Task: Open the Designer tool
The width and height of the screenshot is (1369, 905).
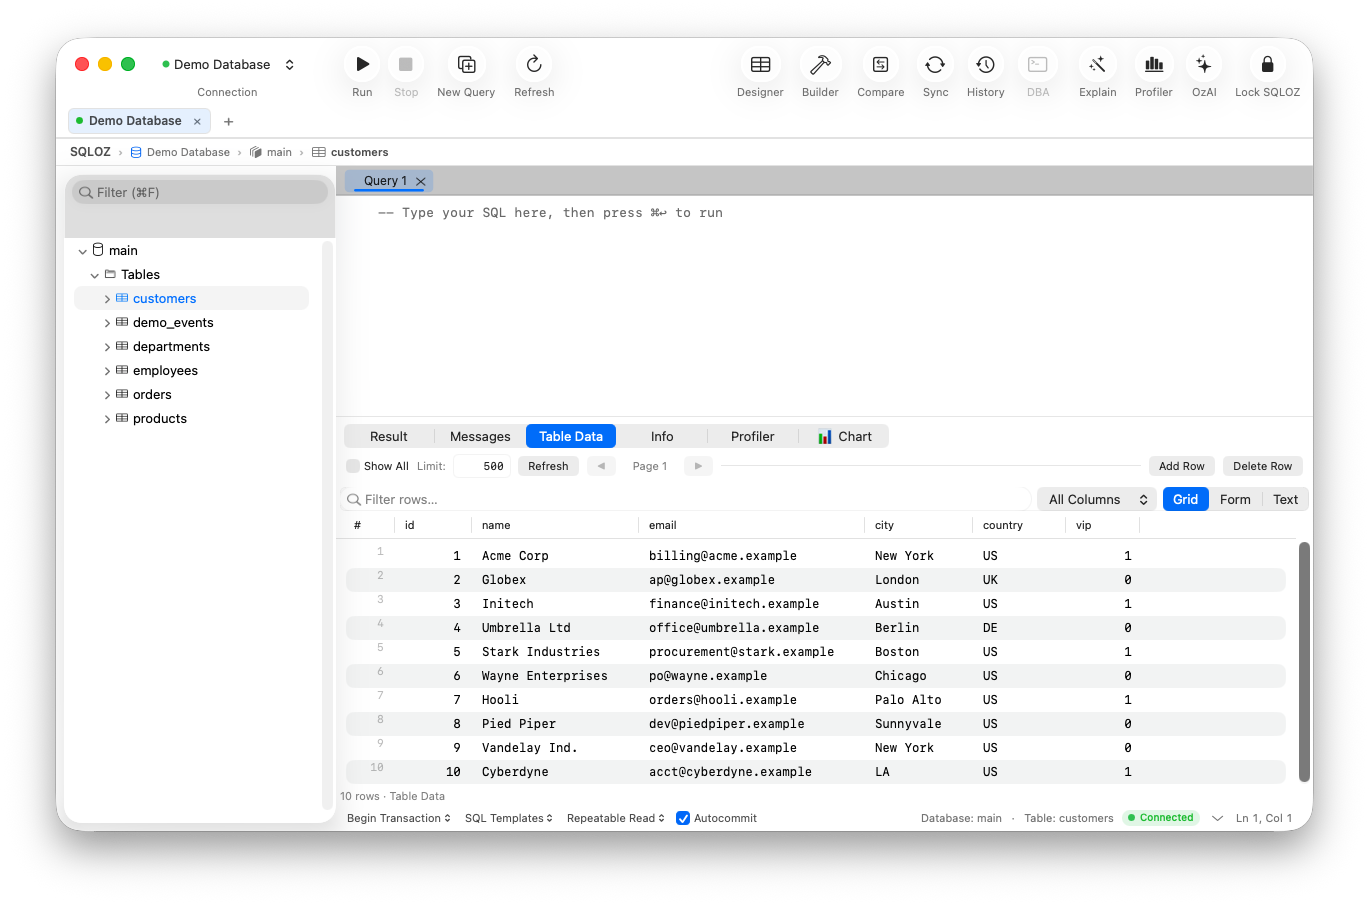Action: coord(760,64)
